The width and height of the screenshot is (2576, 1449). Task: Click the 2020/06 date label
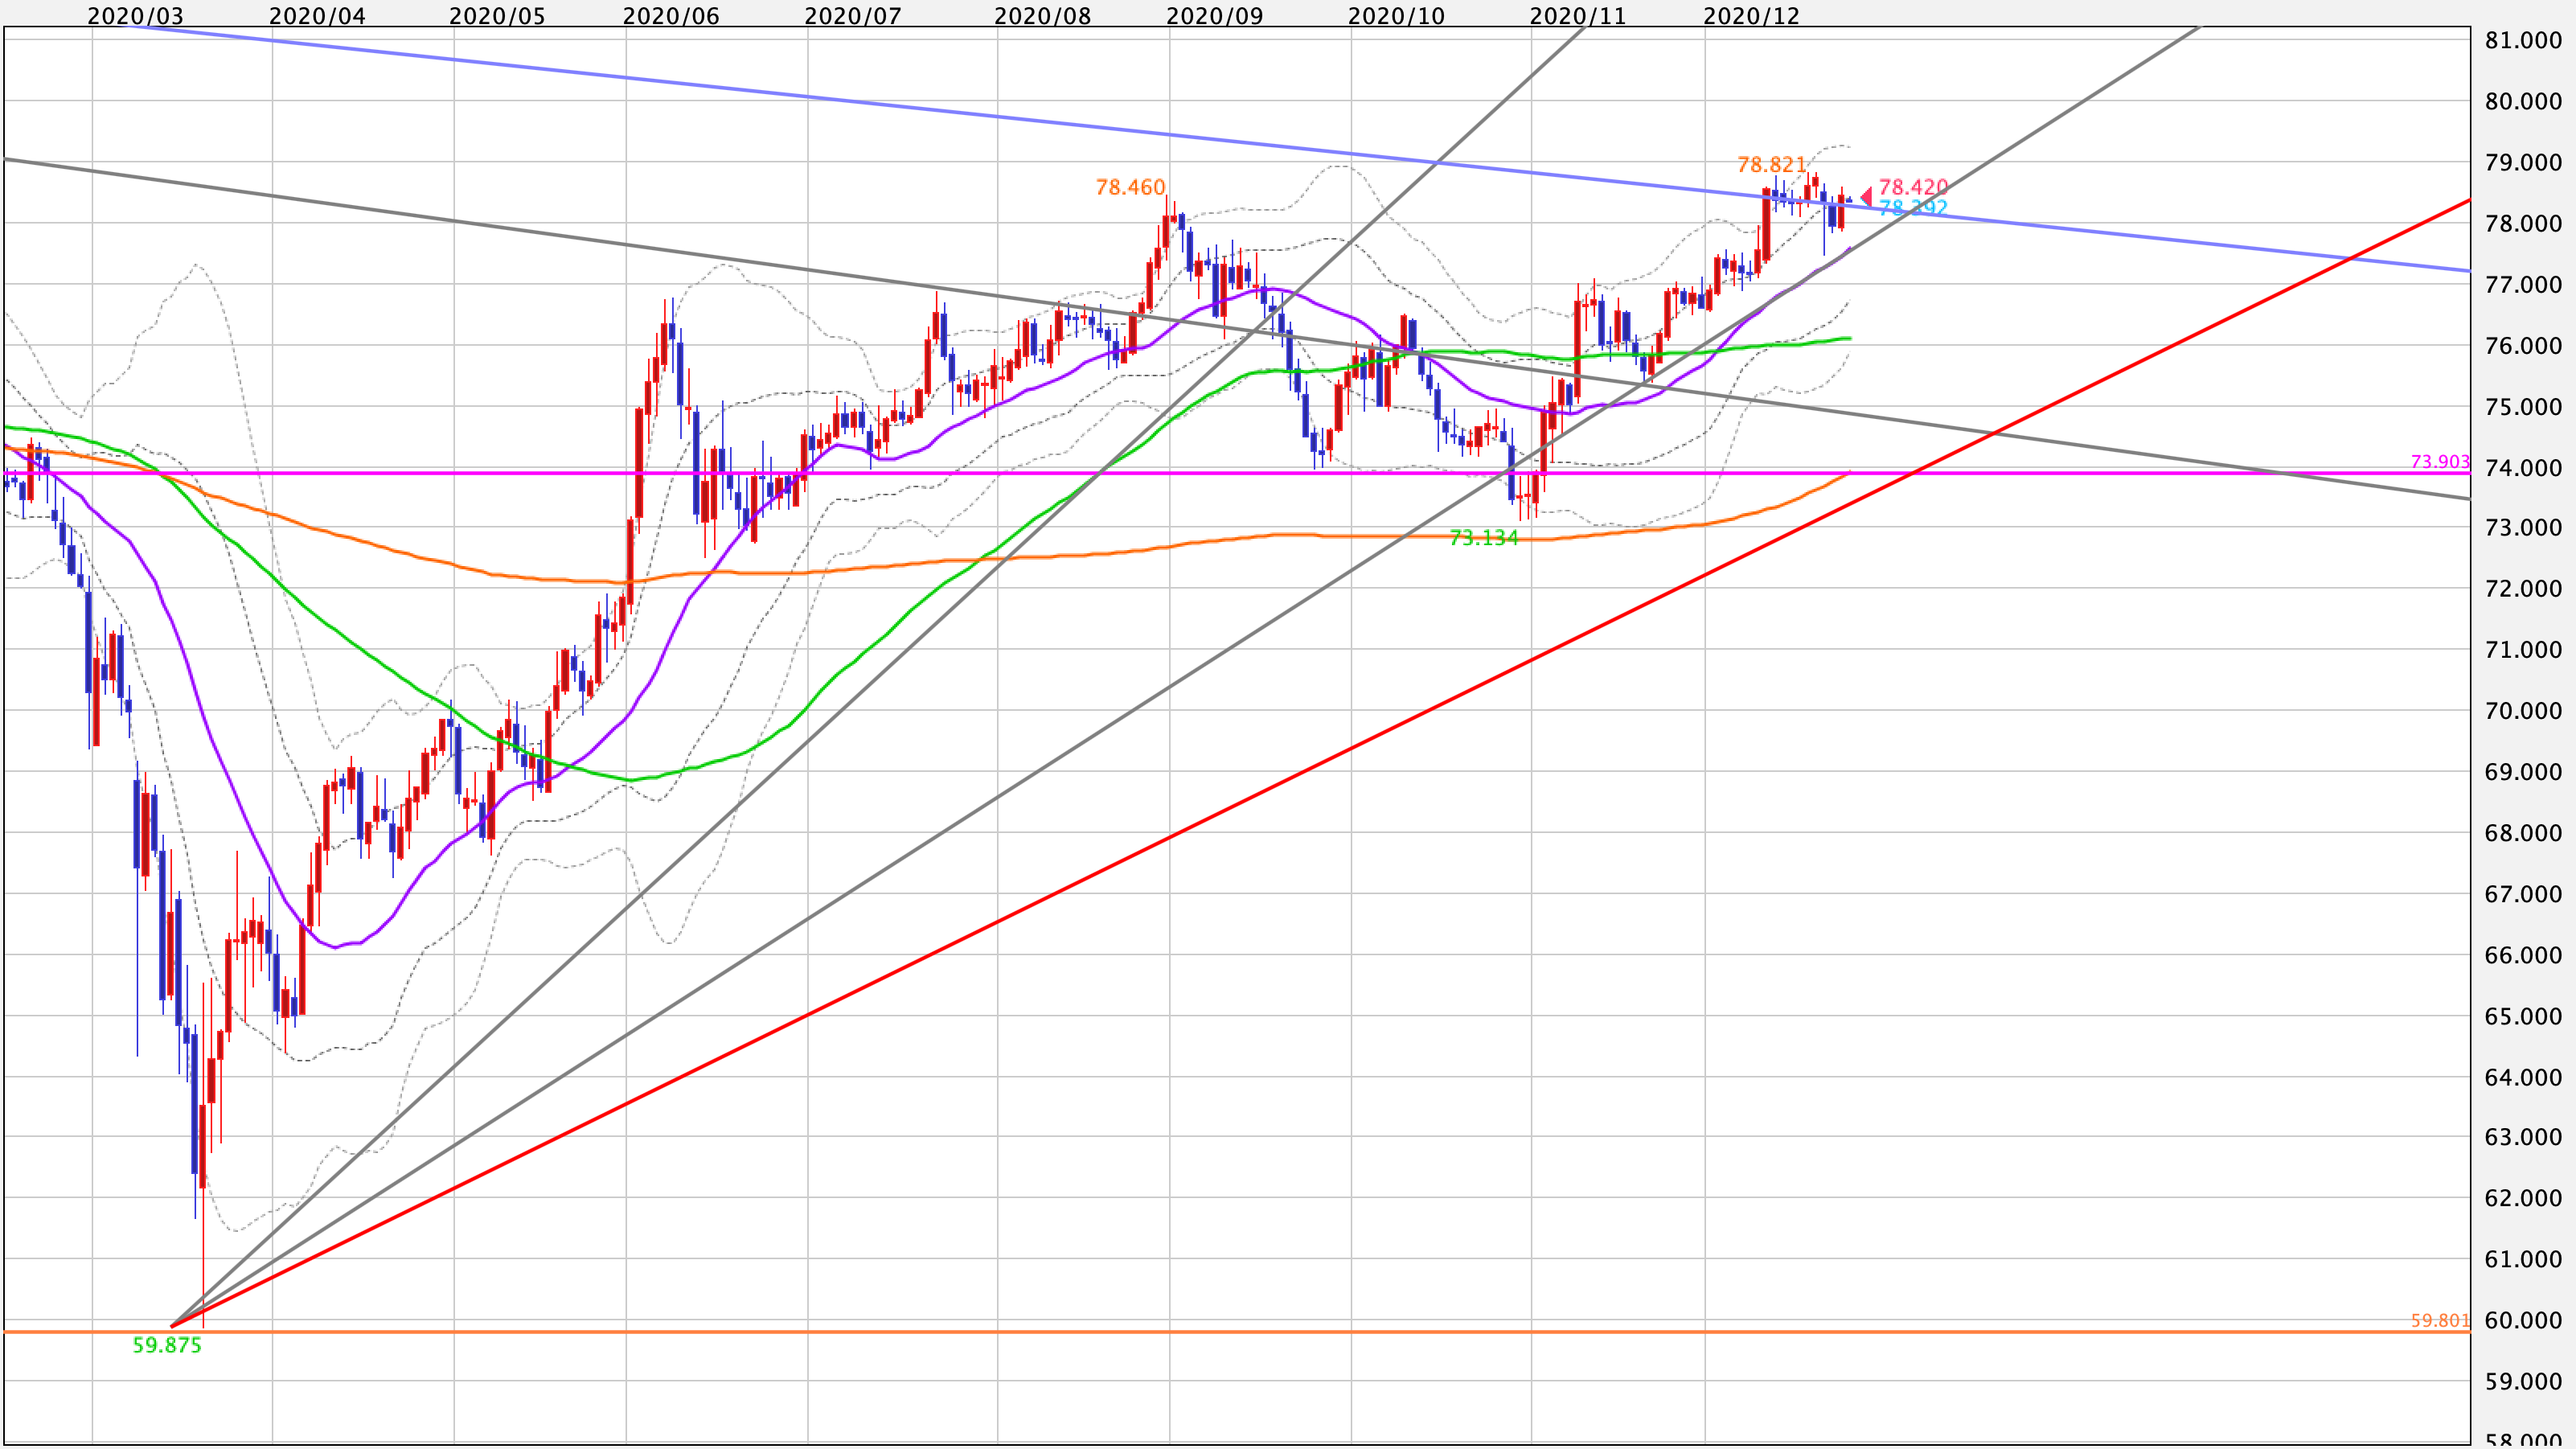[x=671, y=16]
